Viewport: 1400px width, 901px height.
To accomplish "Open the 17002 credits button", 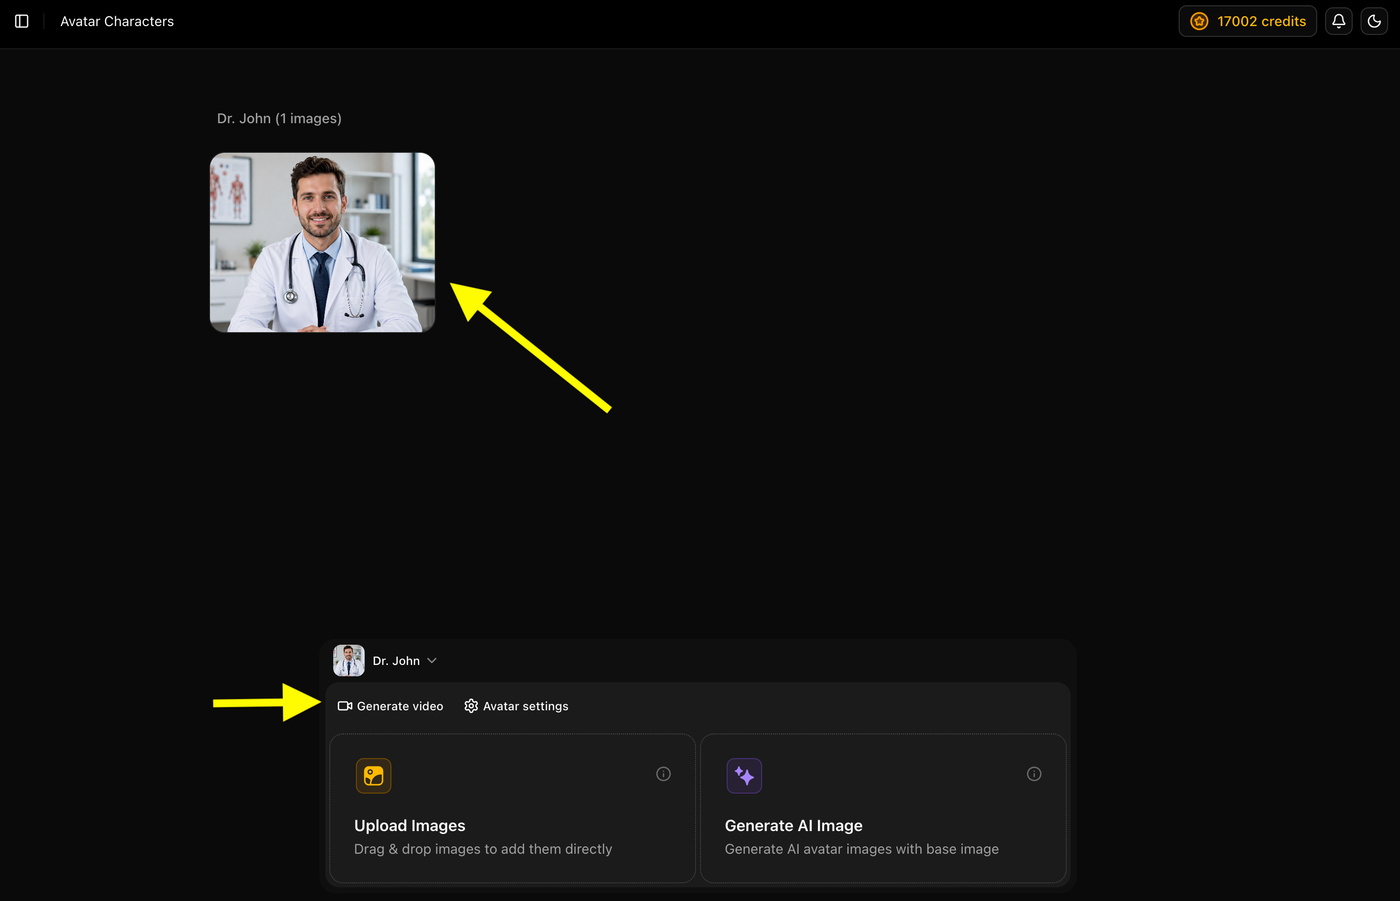I will pyautogui.click(x=1247, y=21).
